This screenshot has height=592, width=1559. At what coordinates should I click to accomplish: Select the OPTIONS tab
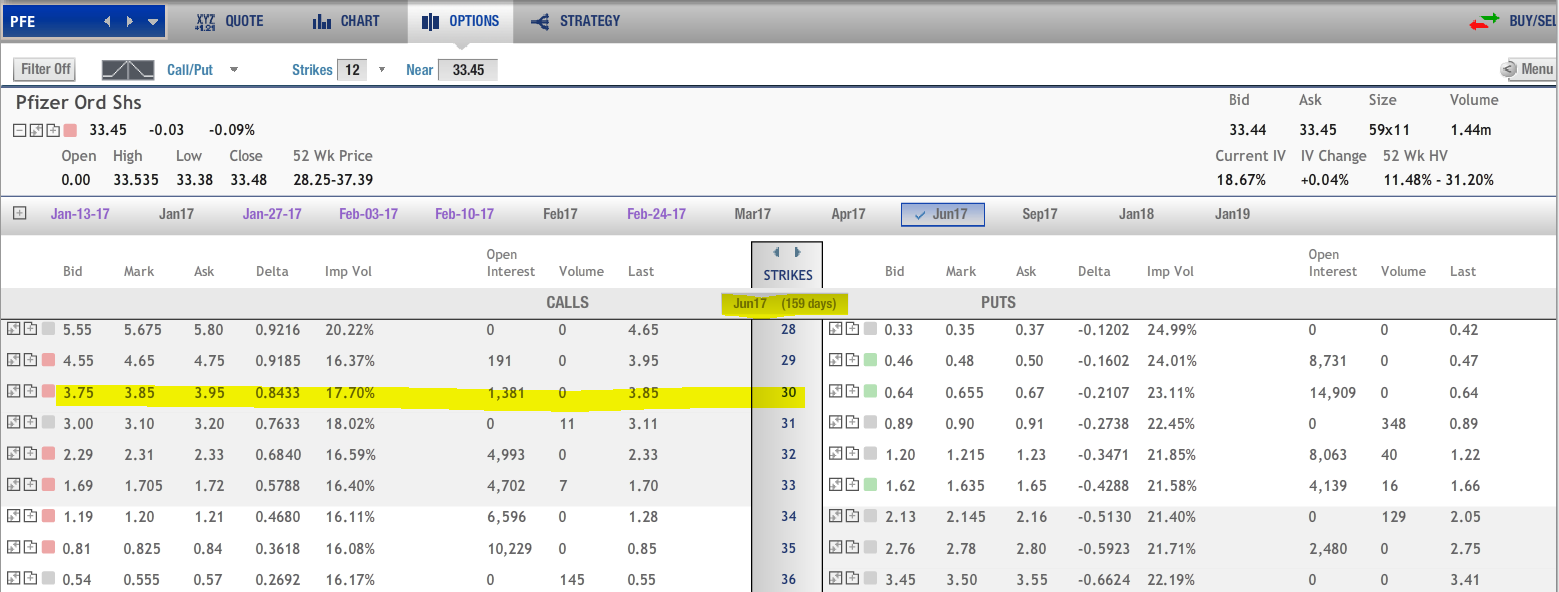(x=460, y=21)
